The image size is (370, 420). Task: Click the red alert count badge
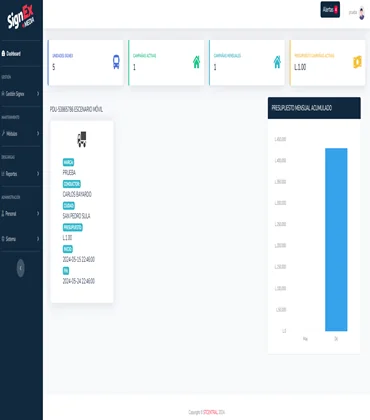(x=336, y=9)
